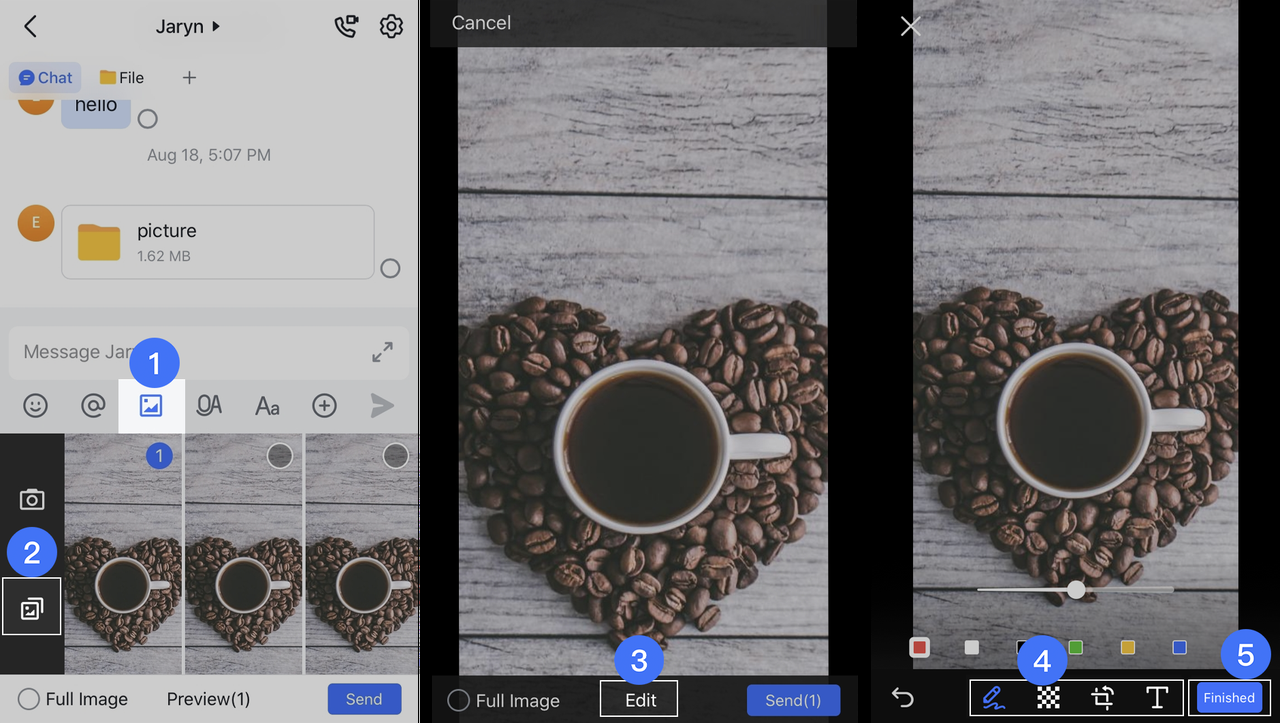Viewport: 1280px width, 723px height.
Task: Click the emoji smiley icon
Action: pos(36,405)
